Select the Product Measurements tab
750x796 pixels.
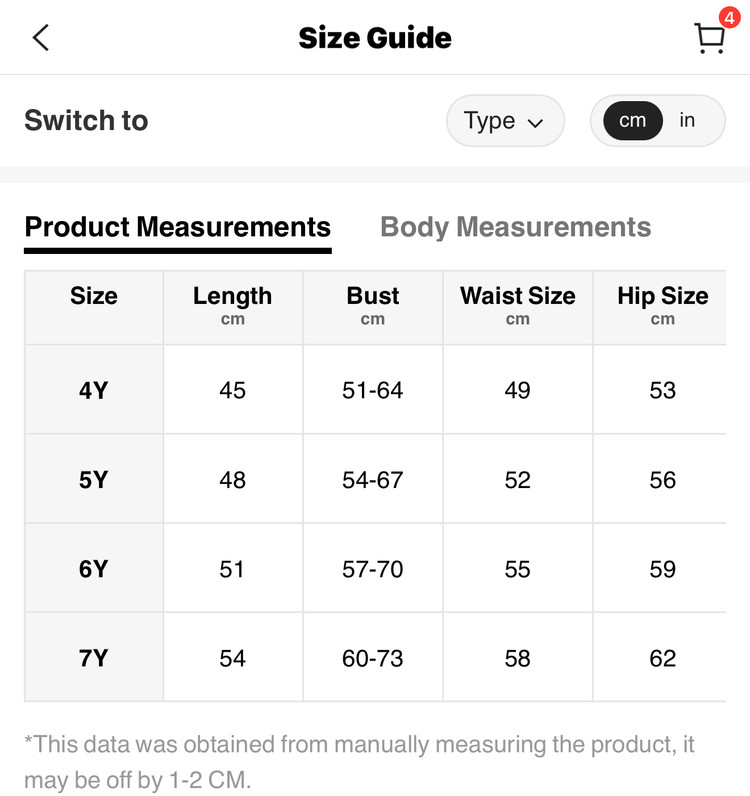[x=178, y=227]
